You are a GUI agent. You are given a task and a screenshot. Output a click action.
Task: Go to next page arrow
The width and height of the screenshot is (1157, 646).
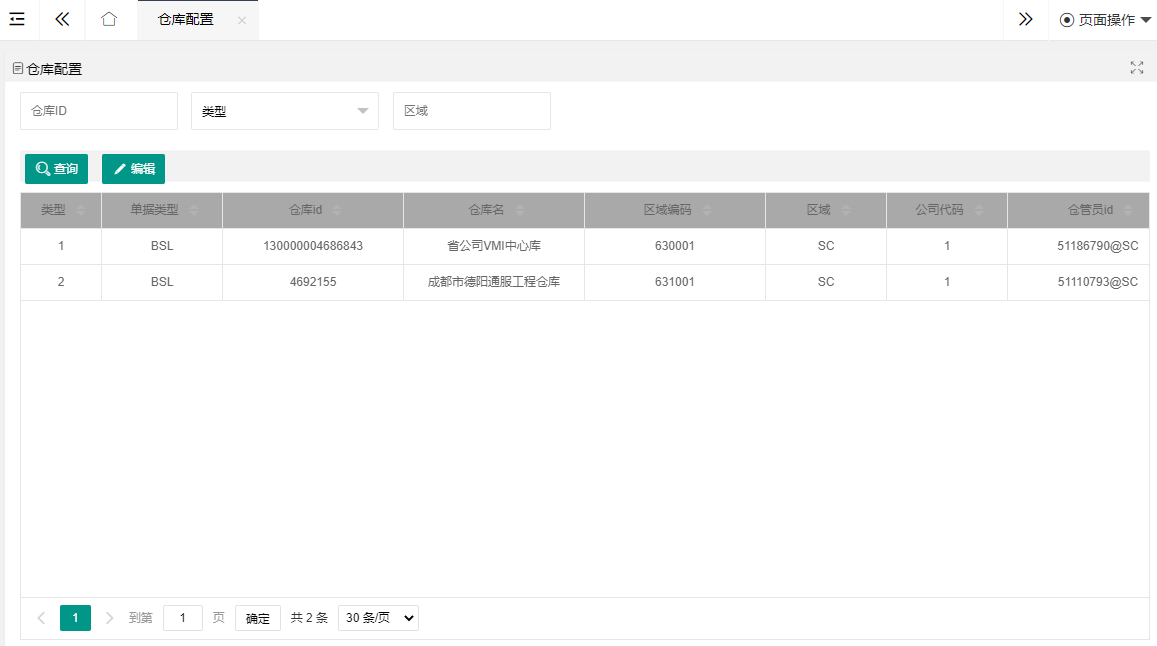109,618
